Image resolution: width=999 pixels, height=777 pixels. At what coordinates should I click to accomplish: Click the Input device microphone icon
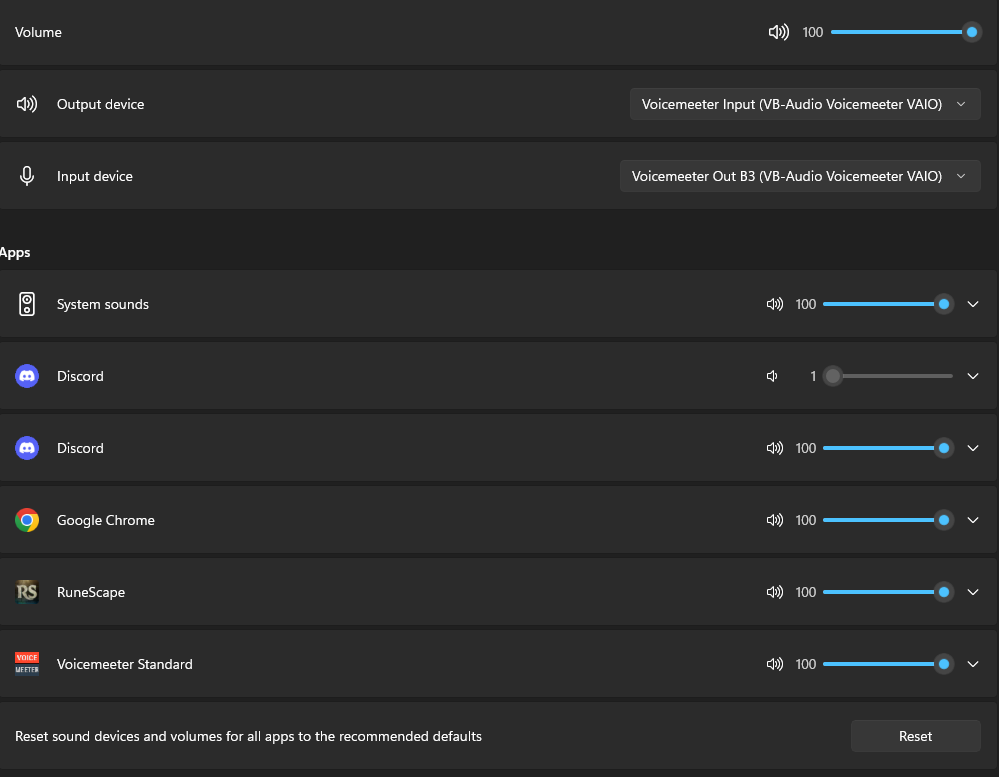pos(27,176)
